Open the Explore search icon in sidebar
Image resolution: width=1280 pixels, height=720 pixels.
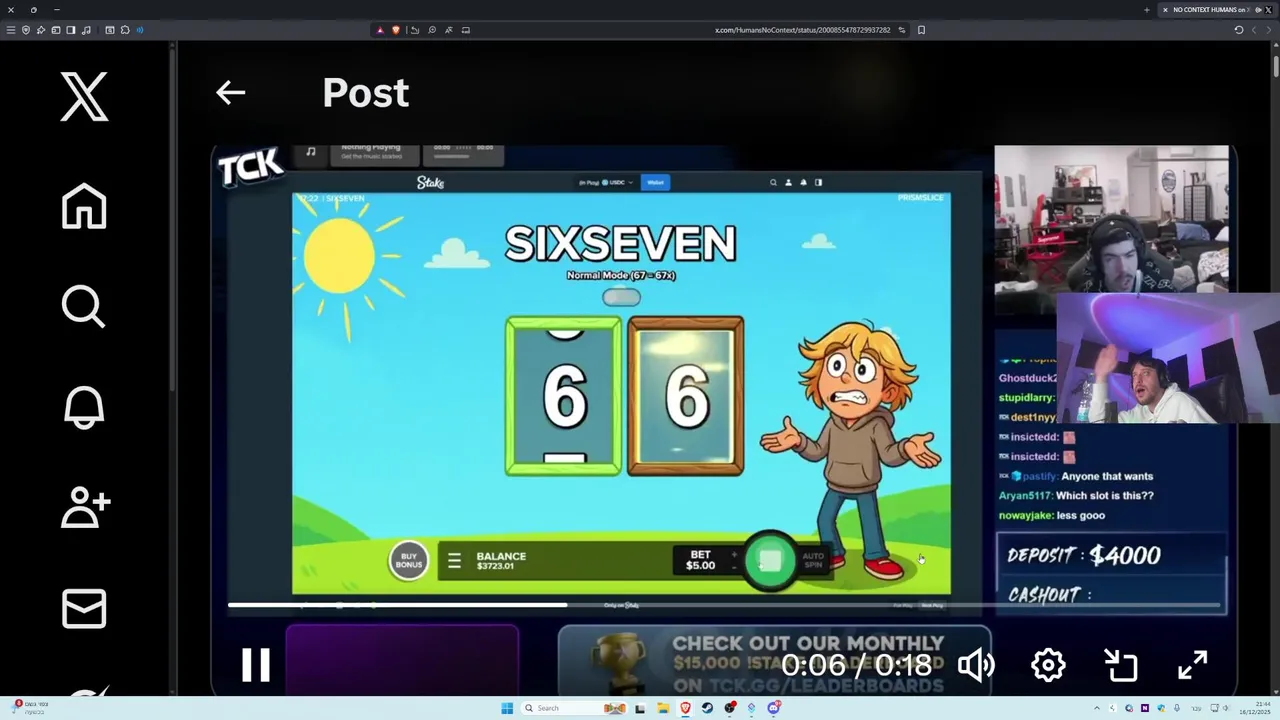point(84,307)
